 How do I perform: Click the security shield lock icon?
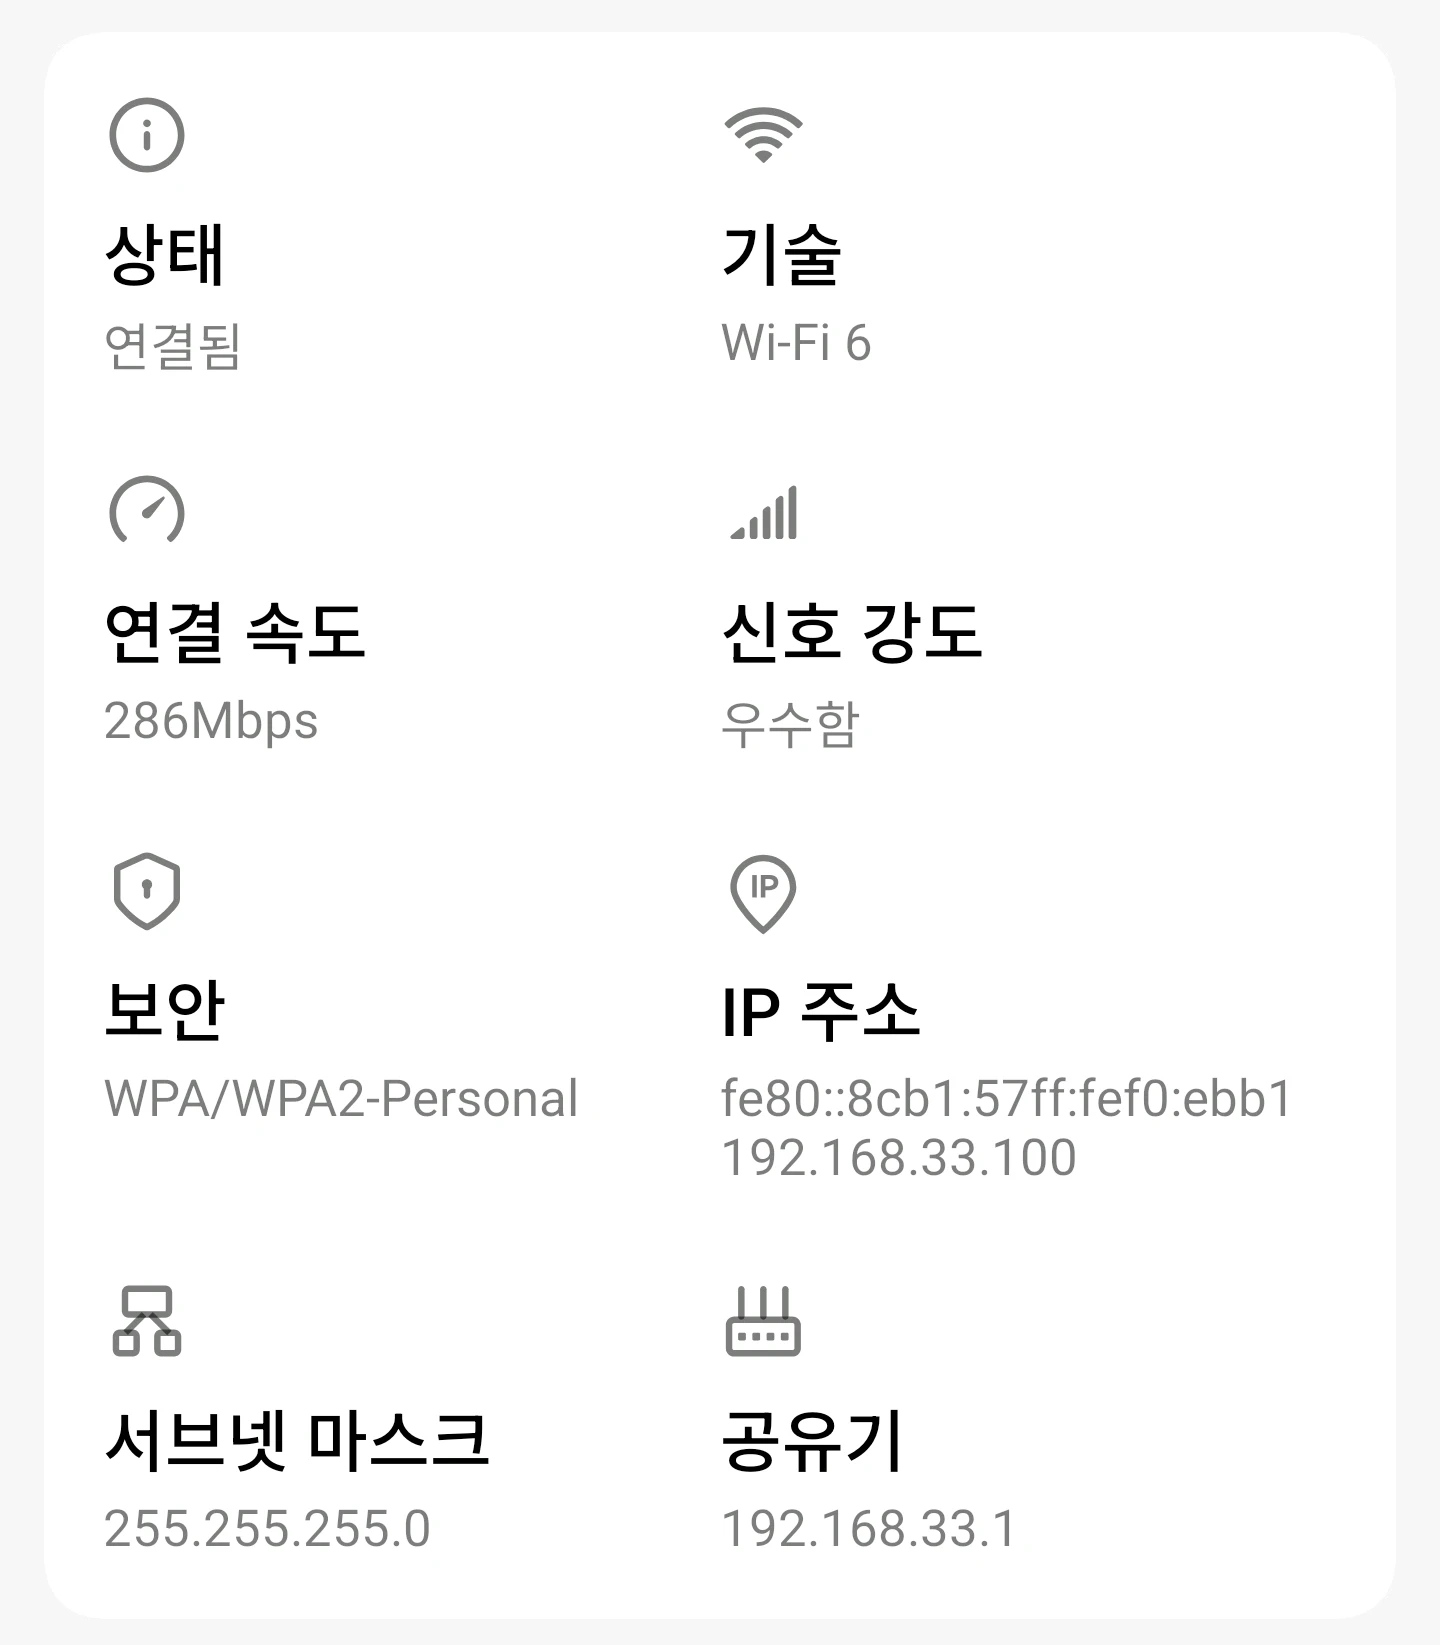coord(146,890)
